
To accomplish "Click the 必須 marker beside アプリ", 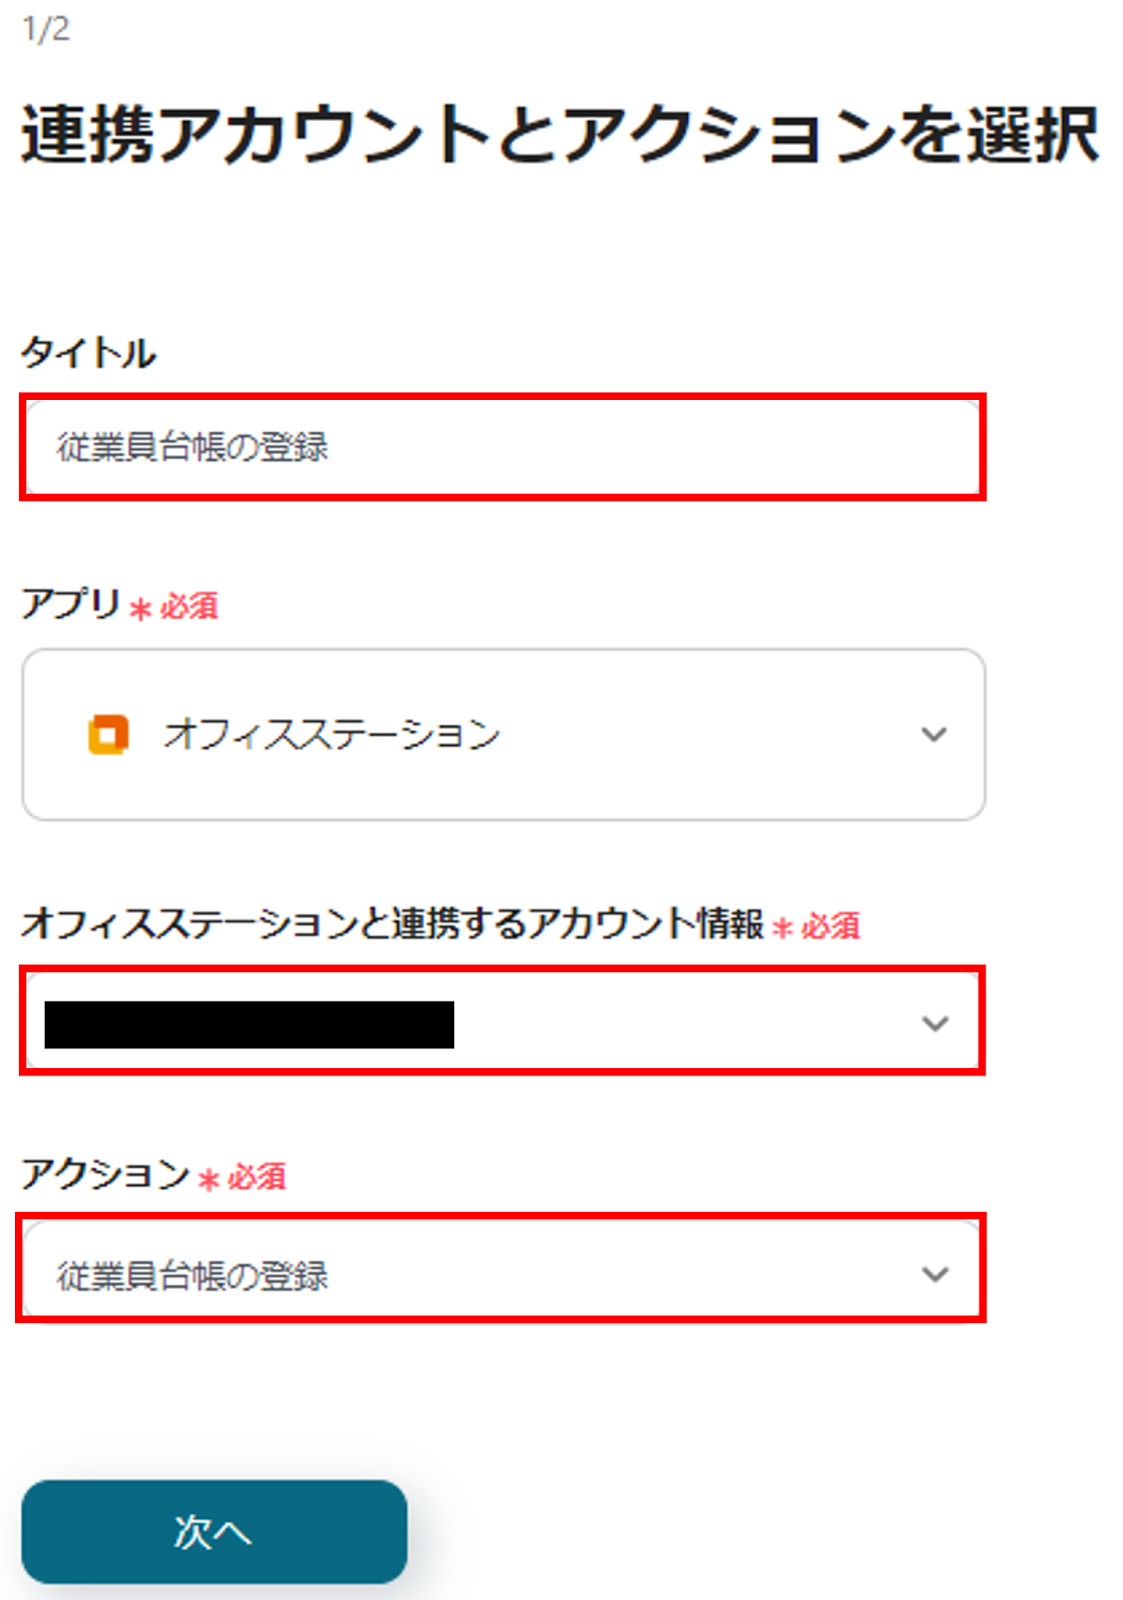I will (189, 606).
